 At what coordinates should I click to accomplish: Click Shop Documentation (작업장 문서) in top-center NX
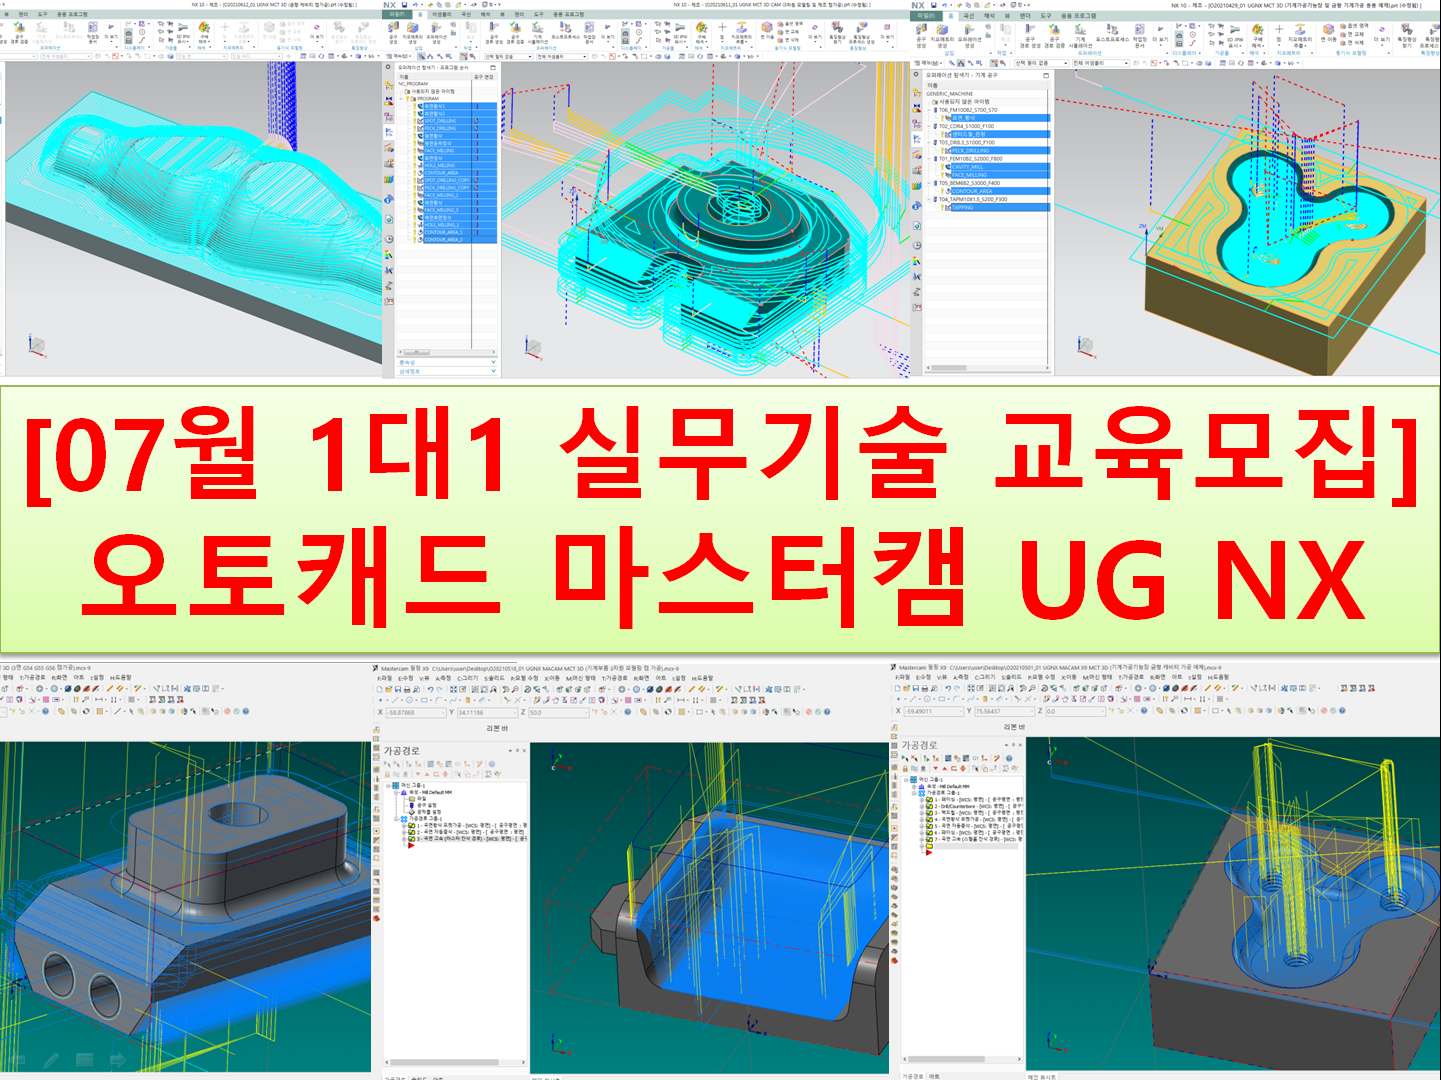point(589,33)
